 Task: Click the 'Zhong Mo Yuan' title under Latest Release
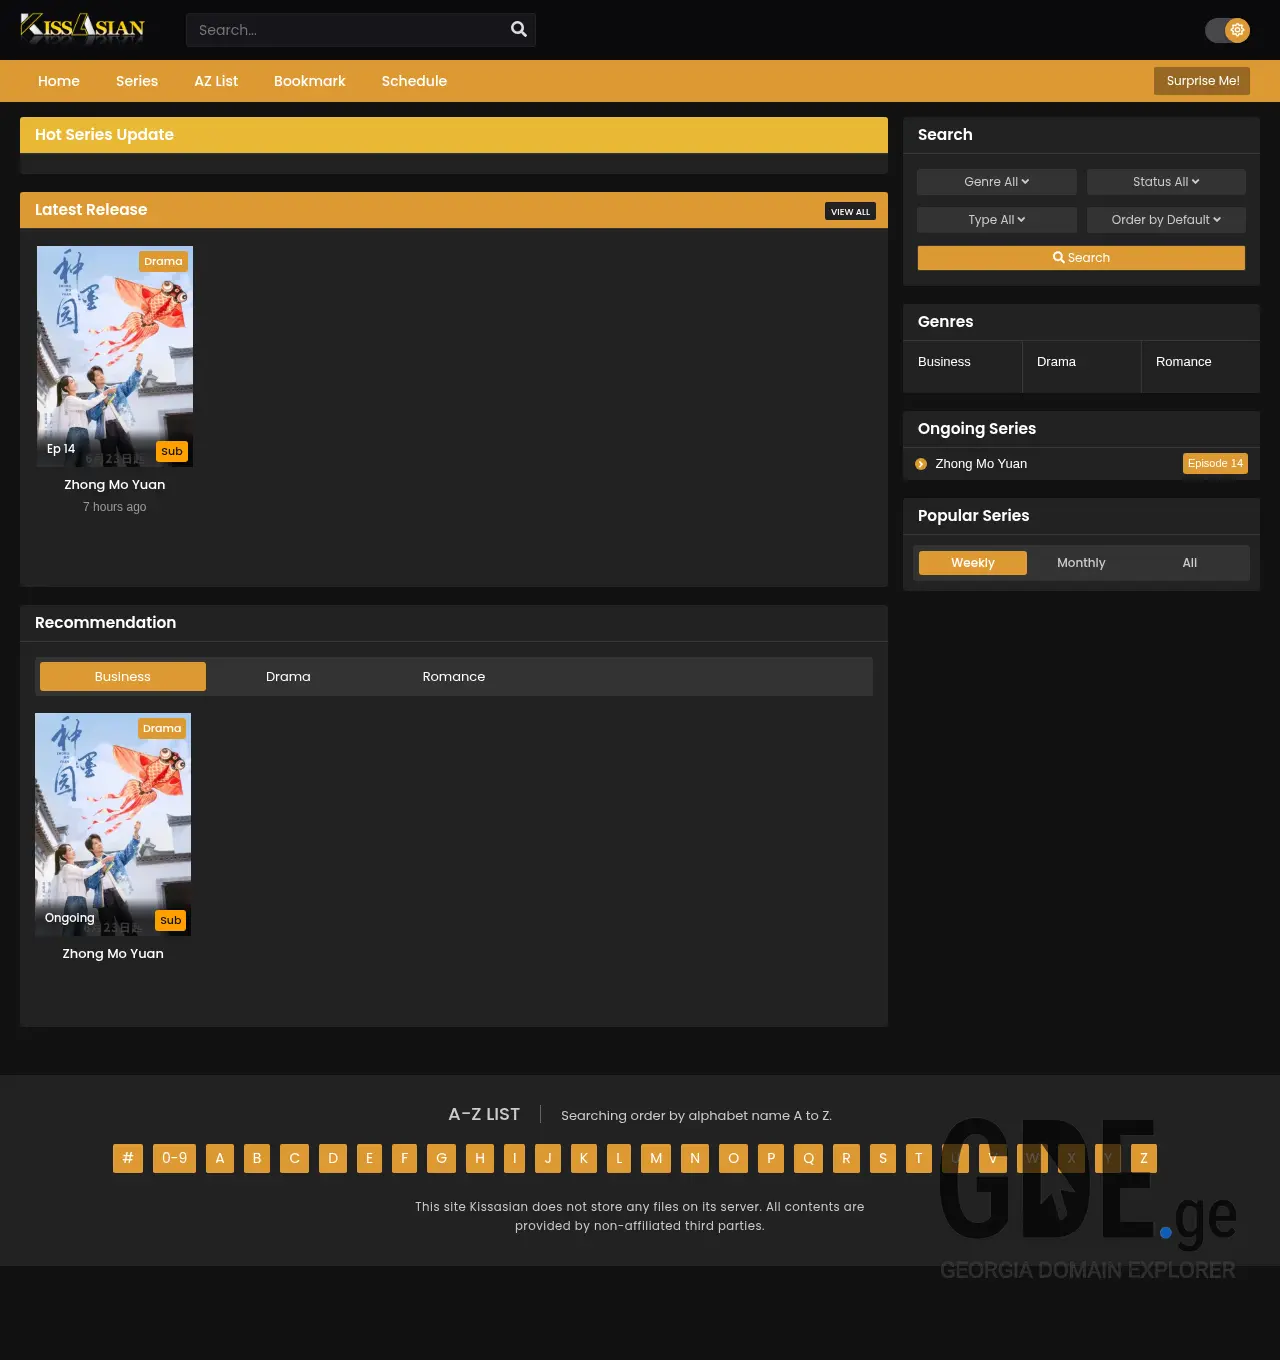115,485
